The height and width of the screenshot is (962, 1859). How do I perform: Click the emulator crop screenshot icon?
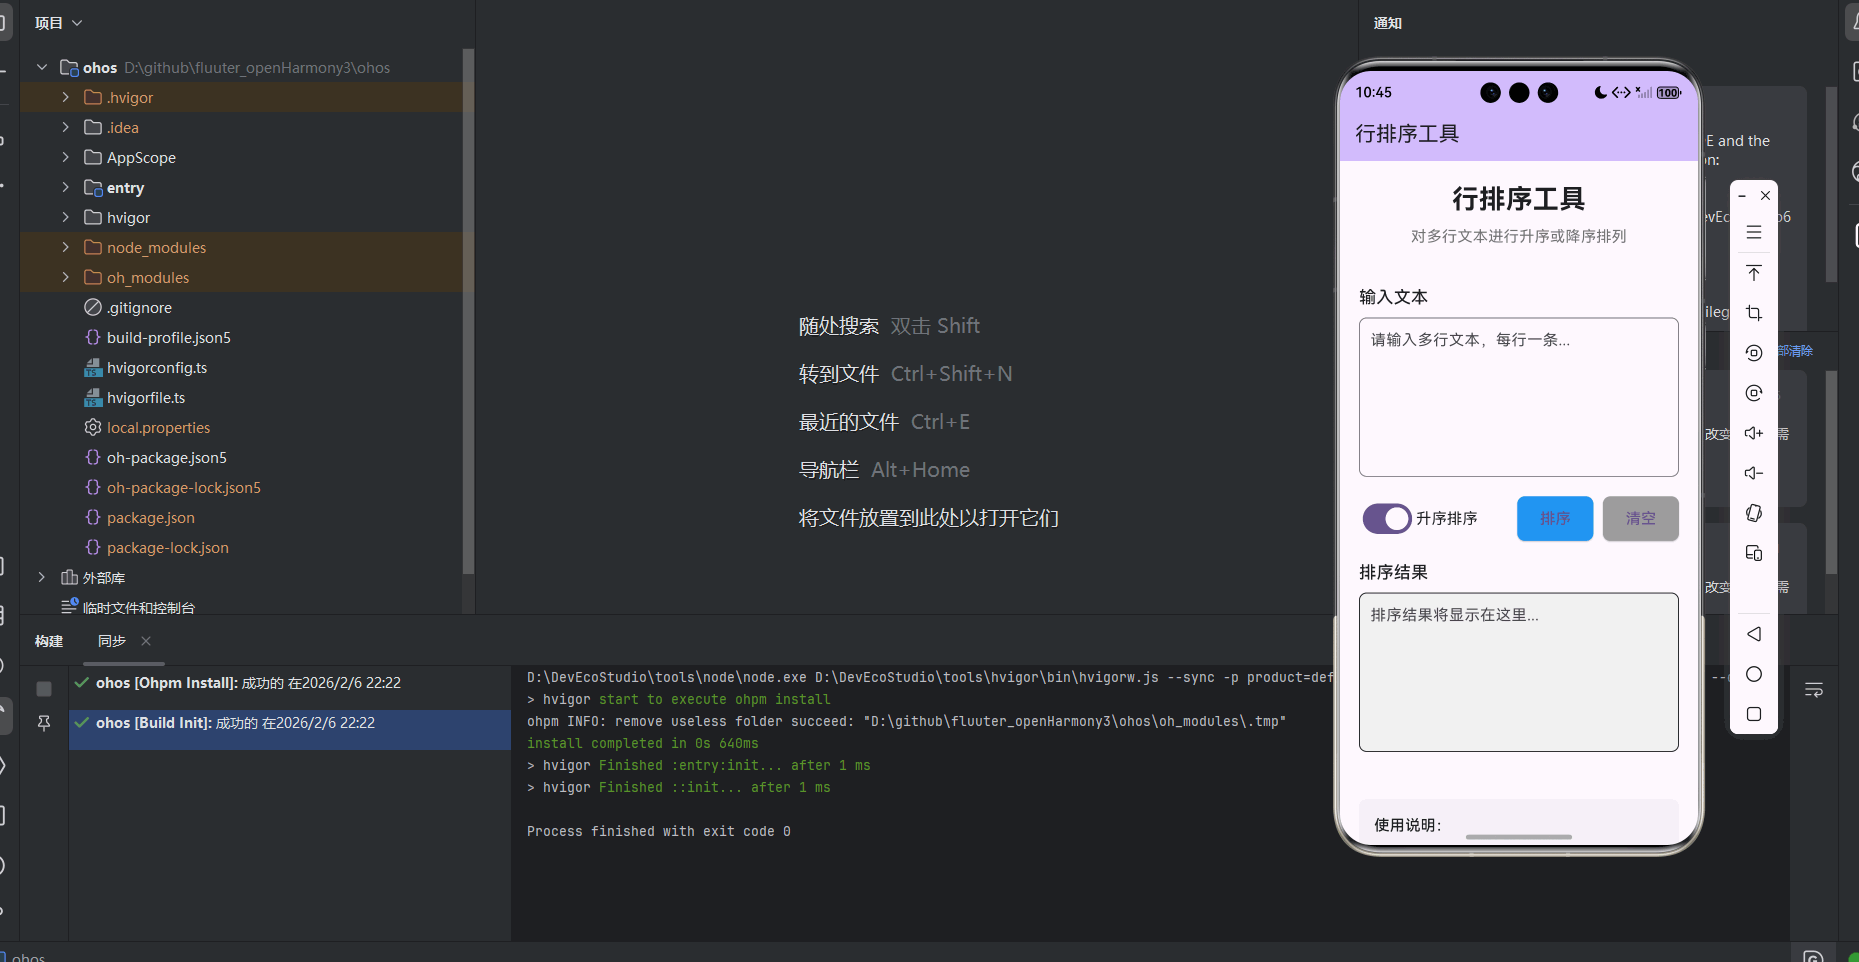point(1754,313)
